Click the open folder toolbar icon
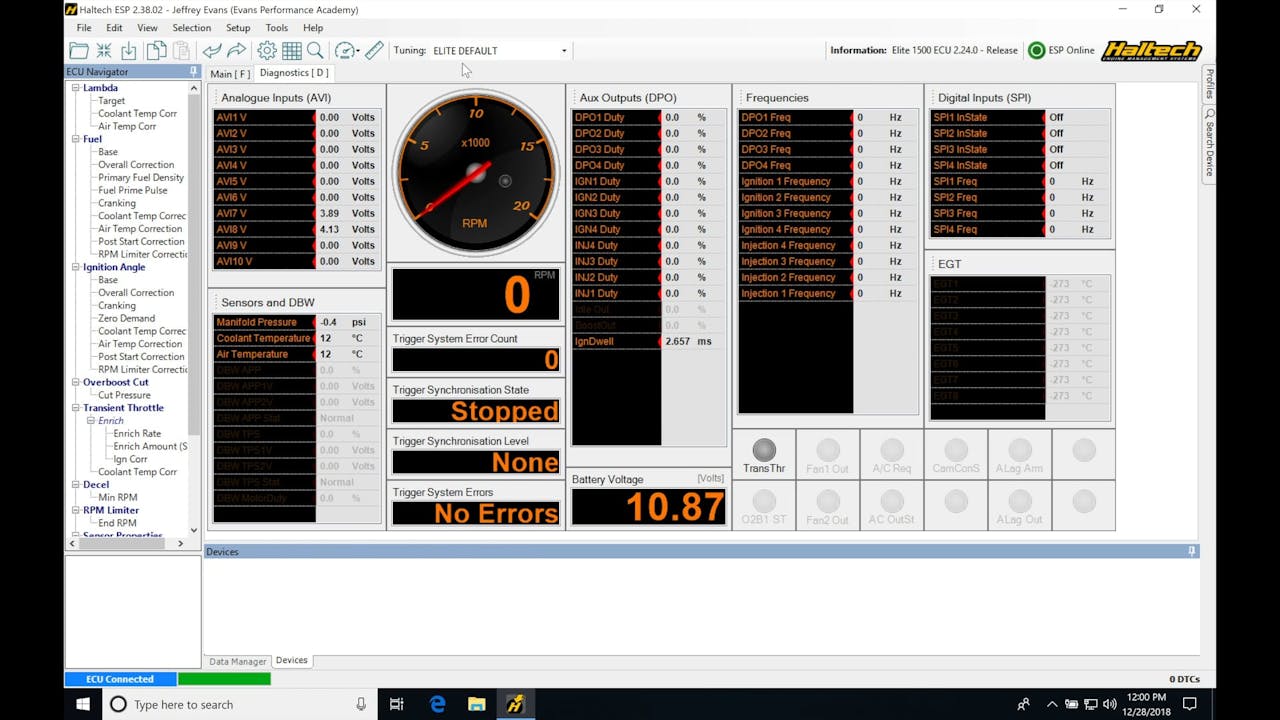 tap(79, 51)
